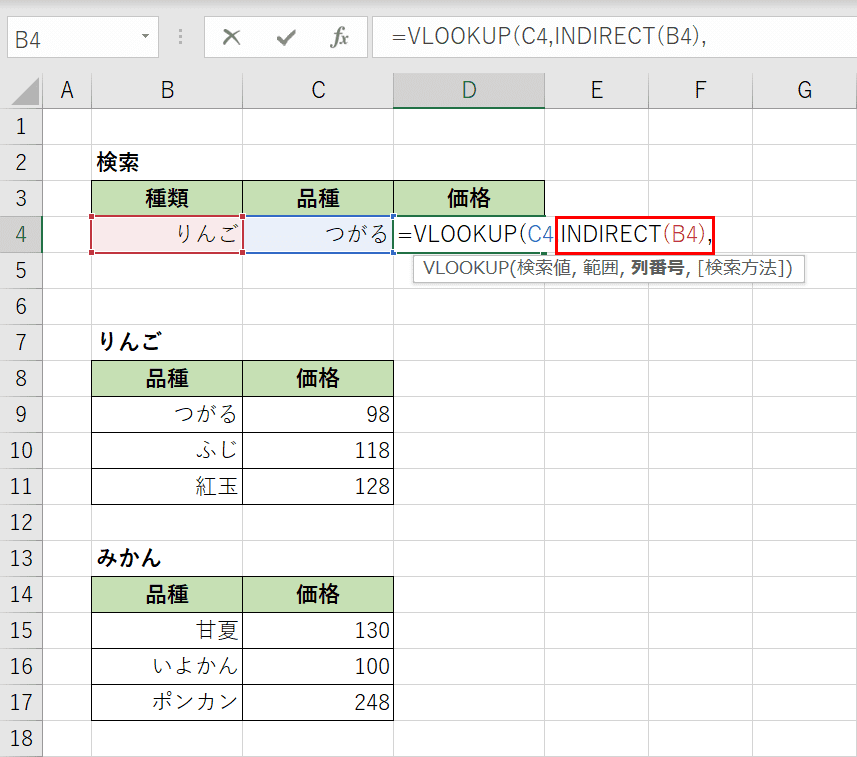Cancel the formula entry with X icon
This screenshot has width=857, height=757.
231,37
